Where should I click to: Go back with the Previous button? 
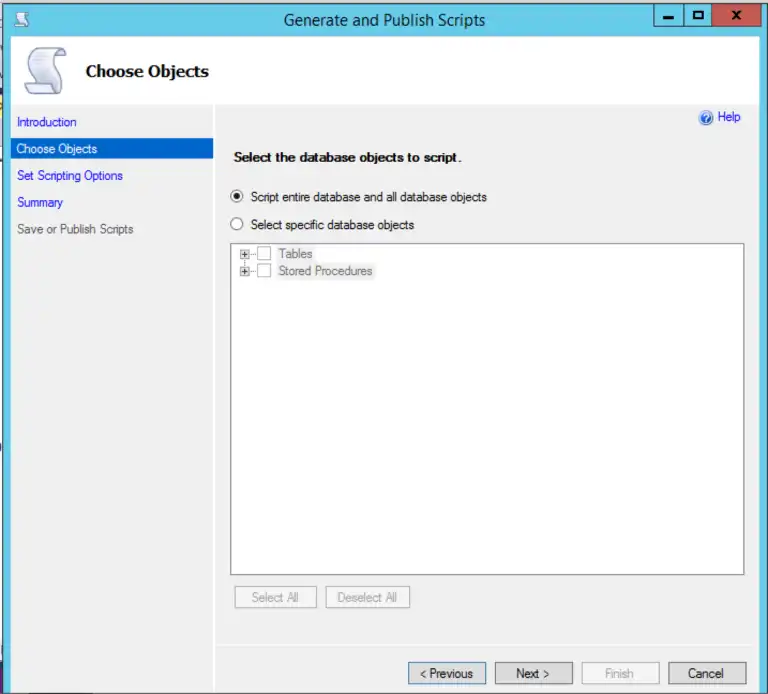pos(447,673)
